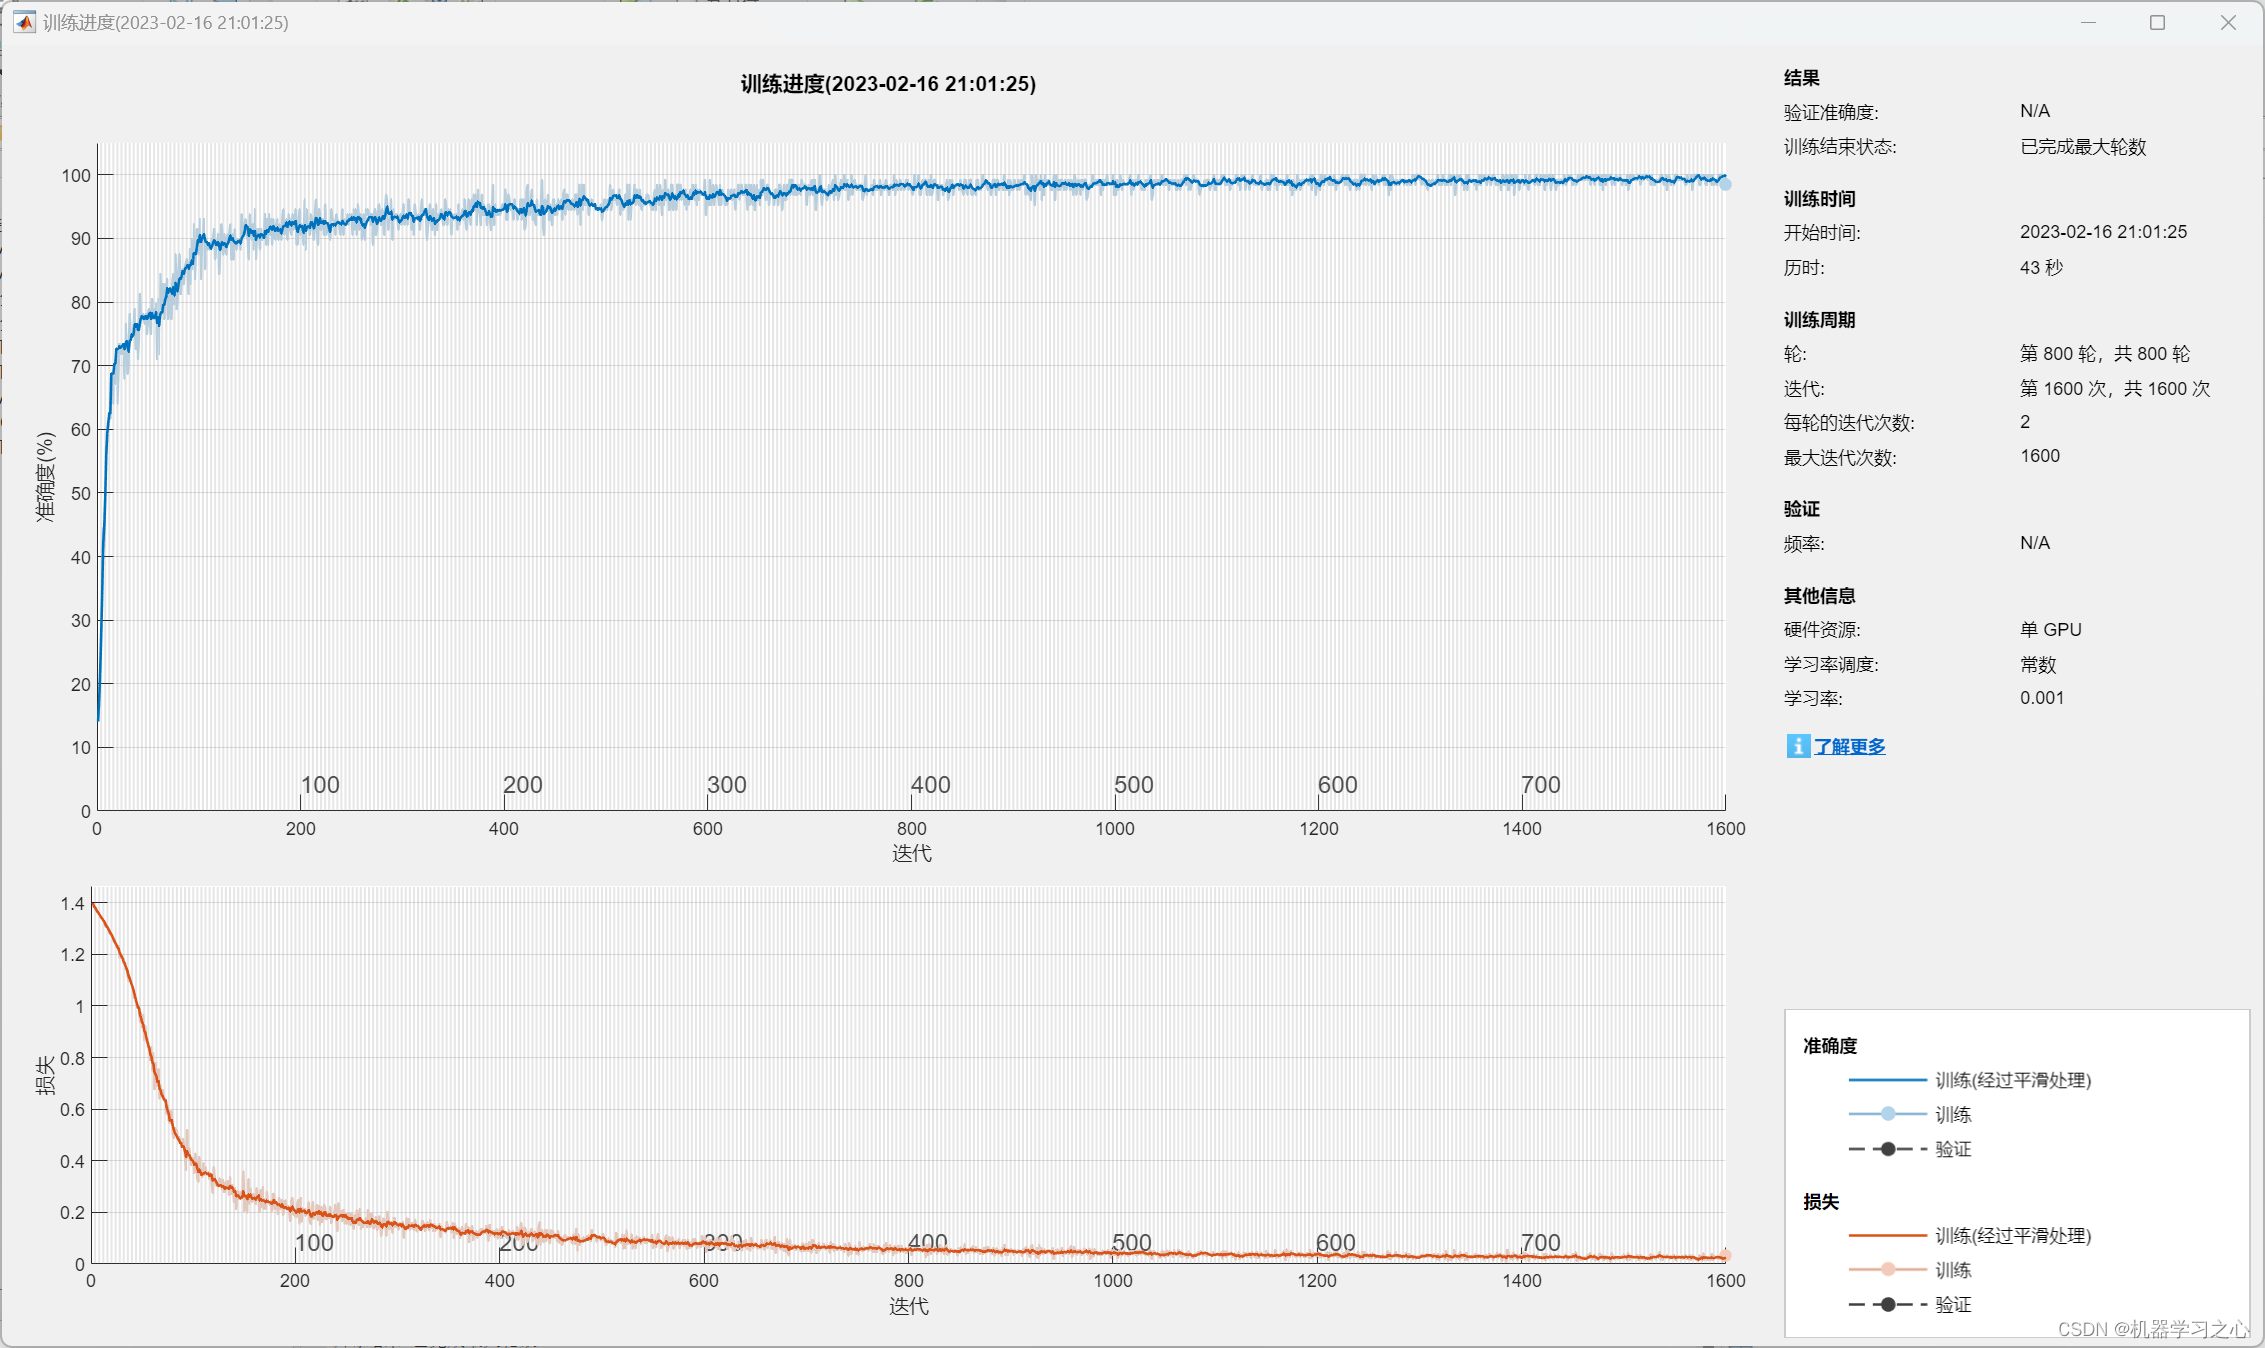Click the 训练进度 plot title text

[887, 84]
